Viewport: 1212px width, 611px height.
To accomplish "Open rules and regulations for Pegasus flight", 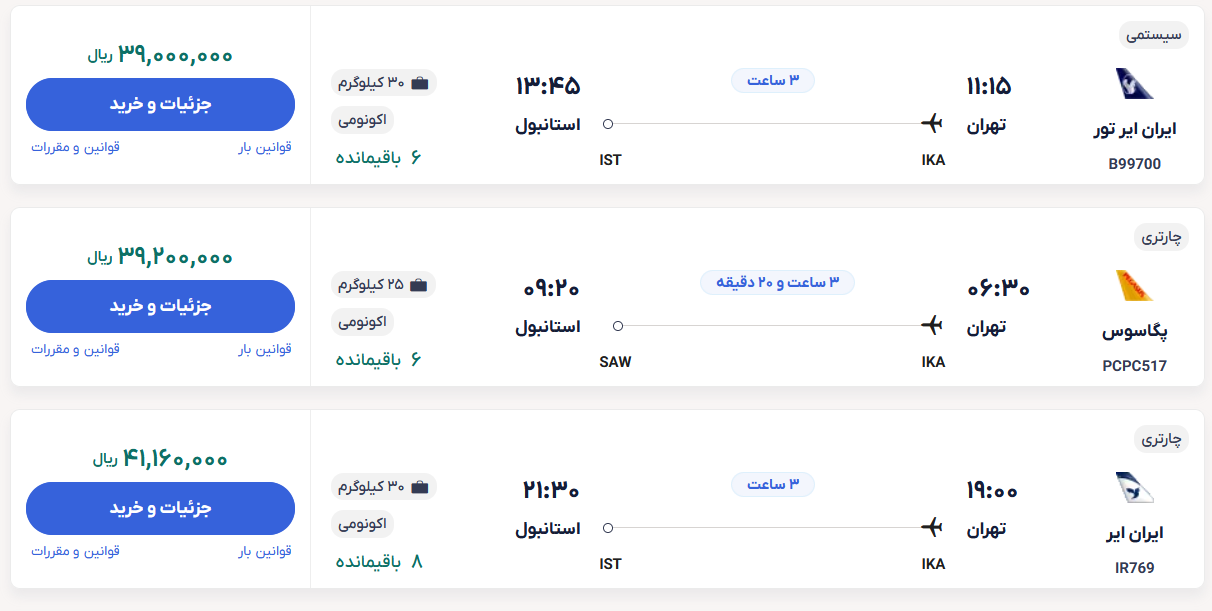I will pos(75,349).
